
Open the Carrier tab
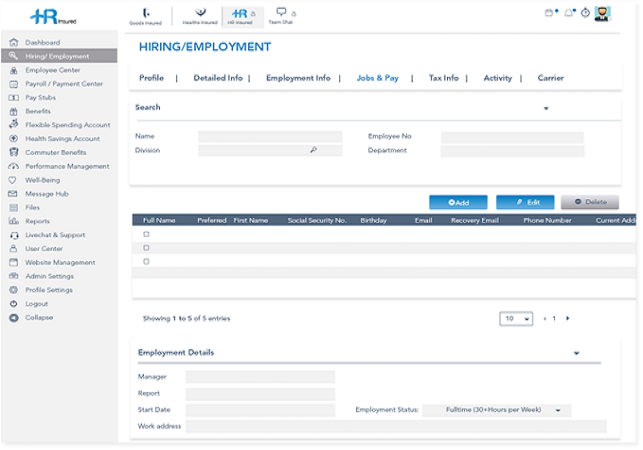551,78
